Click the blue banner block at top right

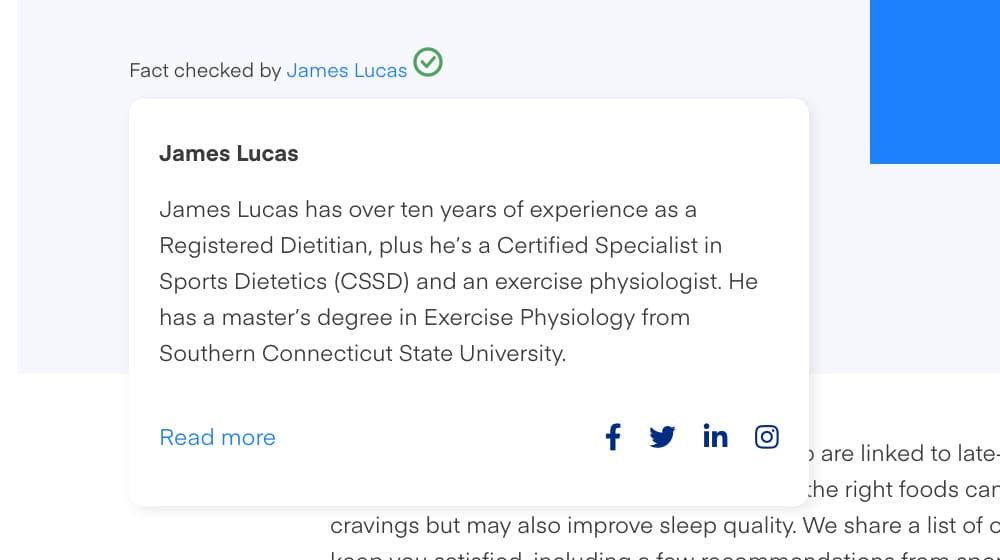coord(935,82)
